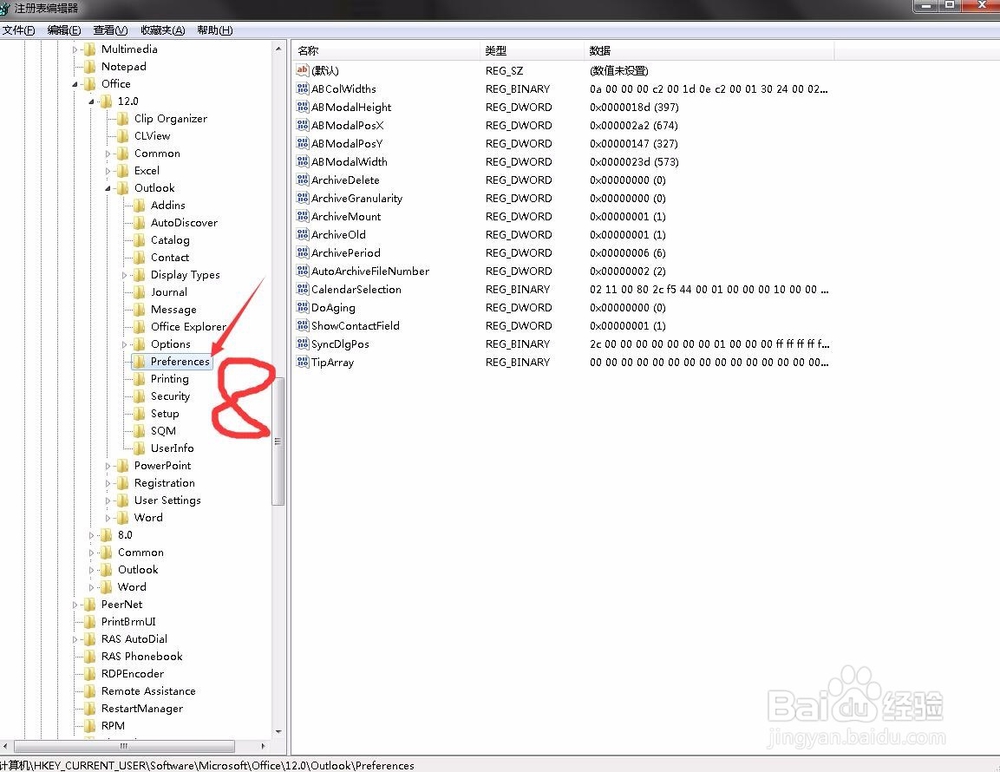1000x772 pixels.
Task: Click the TipArray binary value icon
Action: coord(303,362)
